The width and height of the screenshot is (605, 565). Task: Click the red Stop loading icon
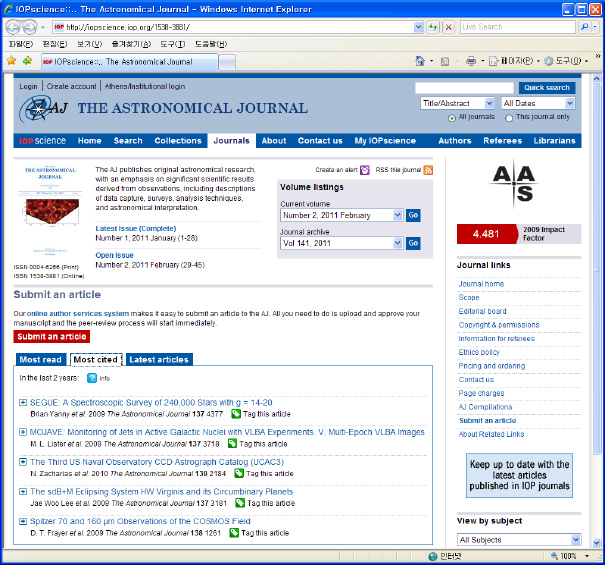coord(448,27)
